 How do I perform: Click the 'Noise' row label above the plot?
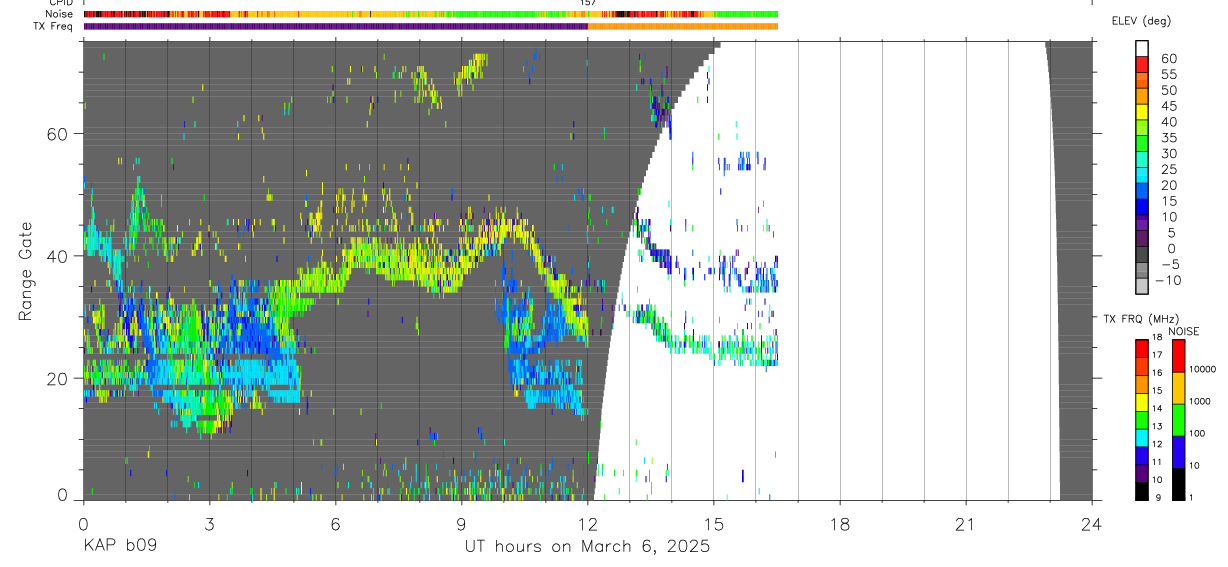pos(59,14)
